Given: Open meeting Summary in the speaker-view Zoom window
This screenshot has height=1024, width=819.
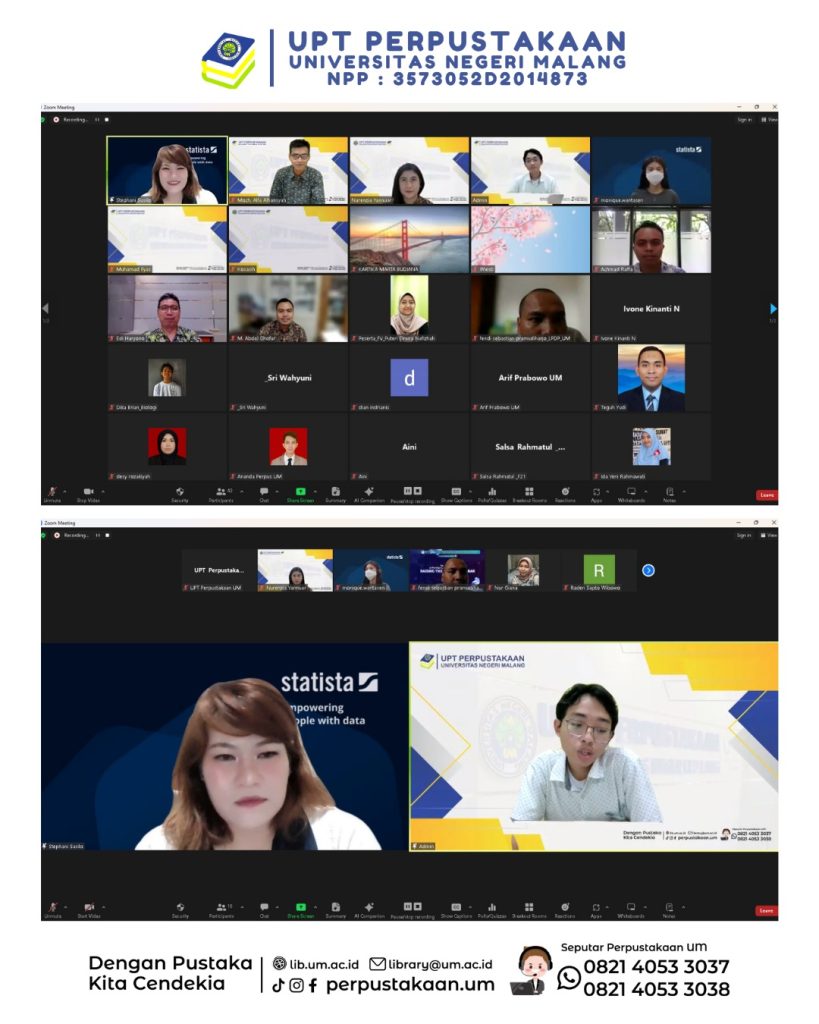Looking at the screenshot, I should [x=336, y=910].
